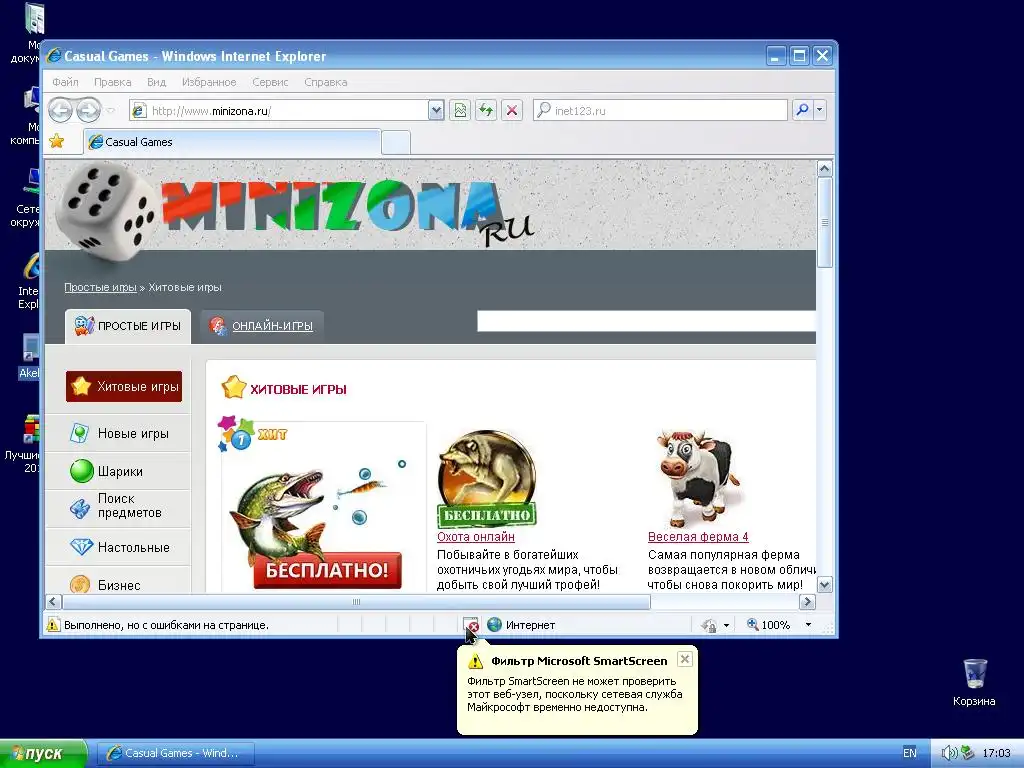Expand the zoom level dropdown arrow
Viewport: 1024px width, 768px height.
808,625
